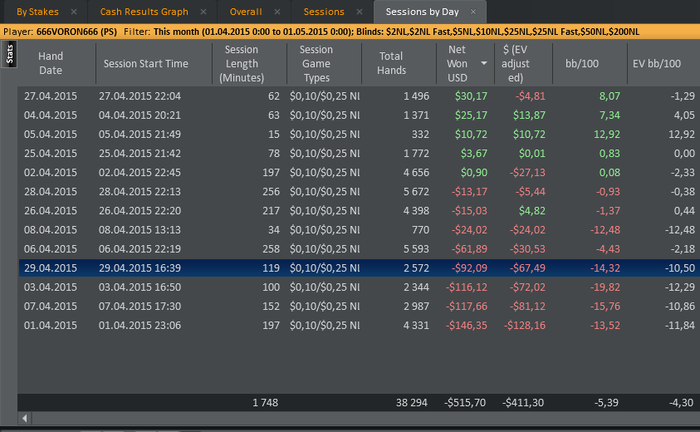Close the By Stakes tab
This screenshot has height=432, width=700.
(x=73, y=12)
